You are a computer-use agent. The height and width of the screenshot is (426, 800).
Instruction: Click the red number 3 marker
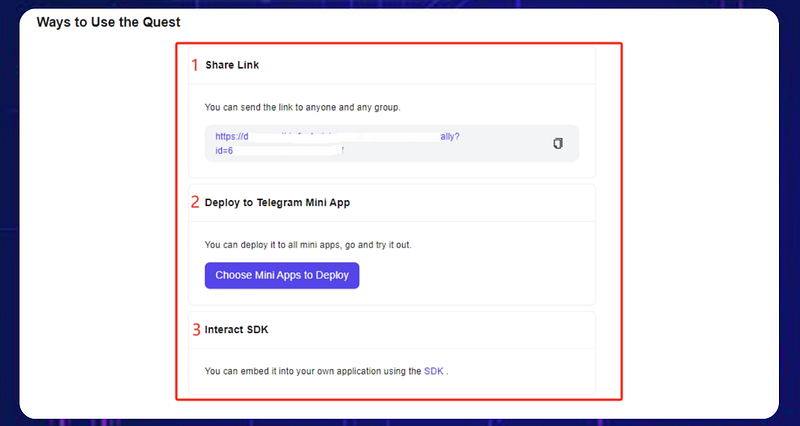196,330
